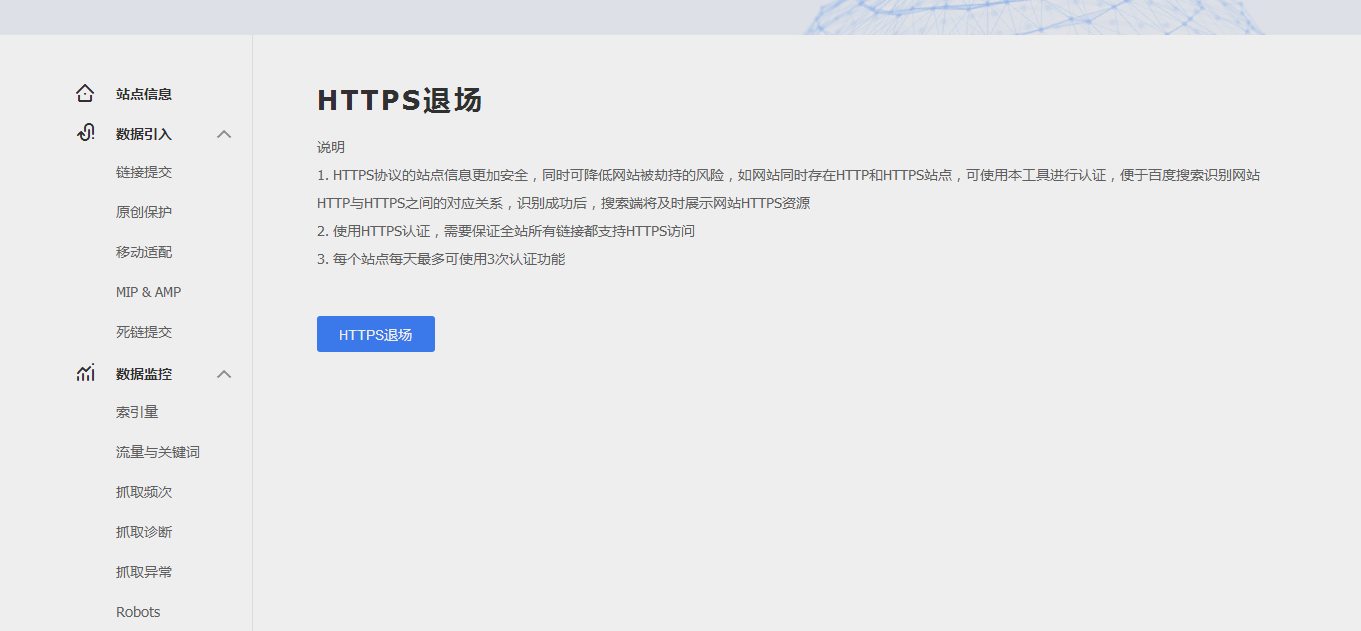Show the 抓取异常 page
The image size is (1361, 631).
tap(144, 572)
